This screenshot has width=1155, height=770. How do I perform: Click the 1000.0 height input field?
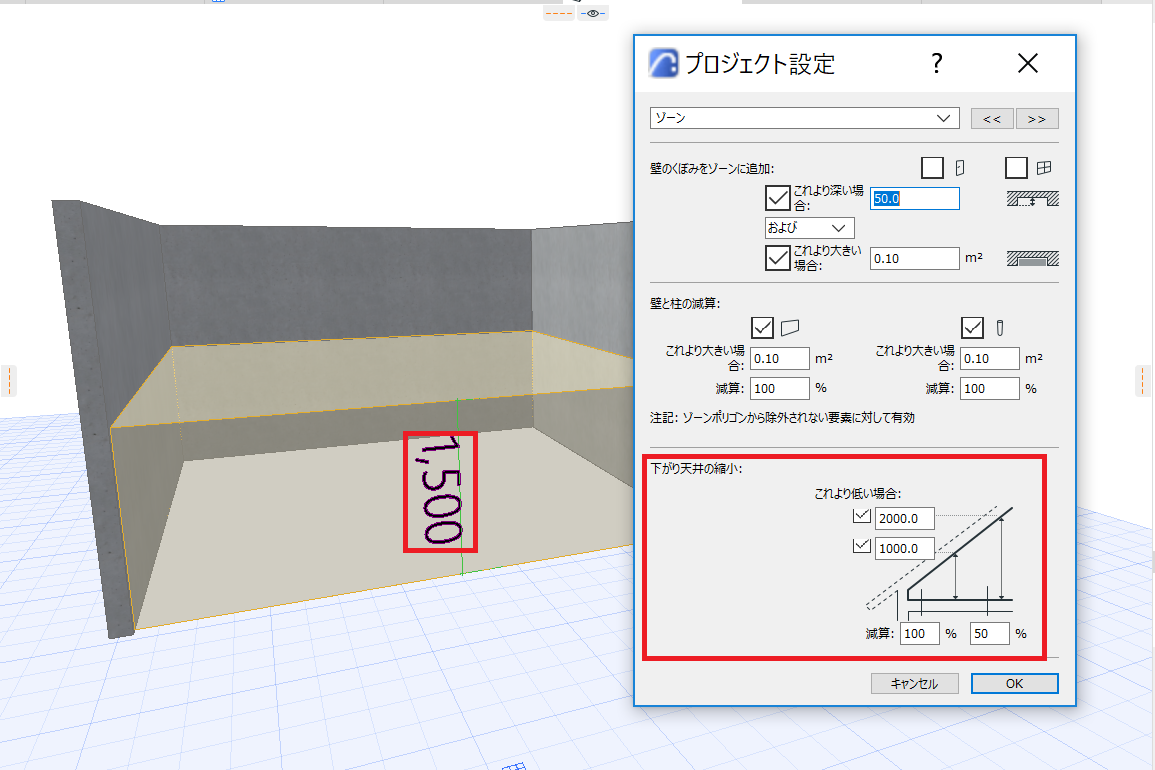(x=905, y=548)
